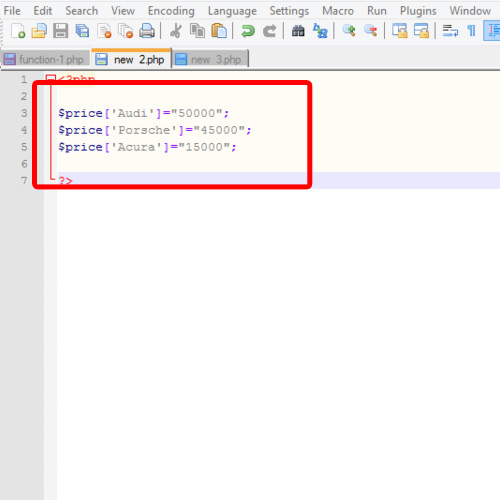Click the Replace icon
The width and height of the screenshot is (500, 500).
pyautogui.click(x=320, y=31)
